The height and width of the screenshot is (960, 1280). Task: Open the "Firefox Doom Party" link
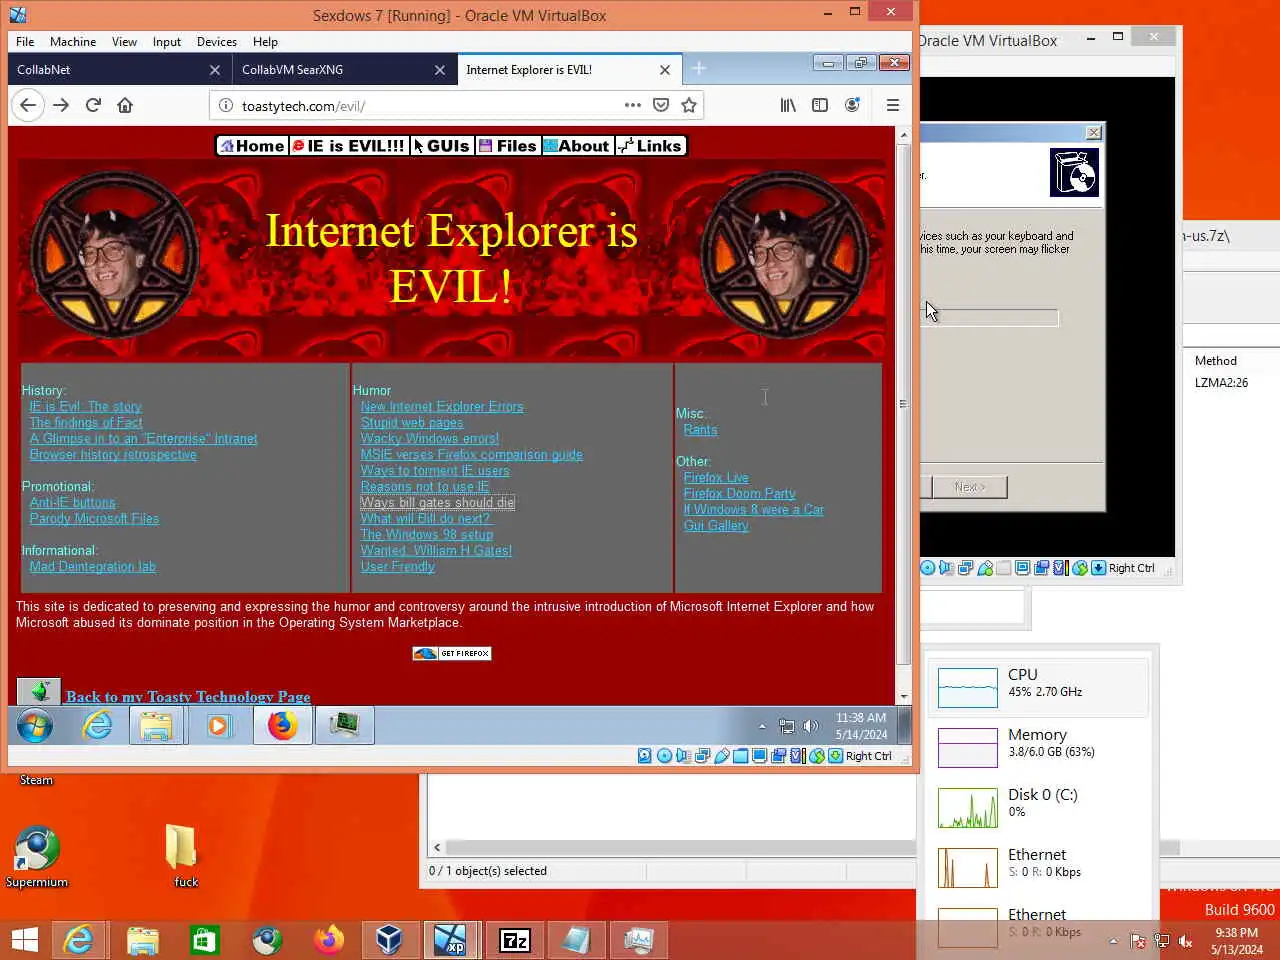(x=739, y=494)
